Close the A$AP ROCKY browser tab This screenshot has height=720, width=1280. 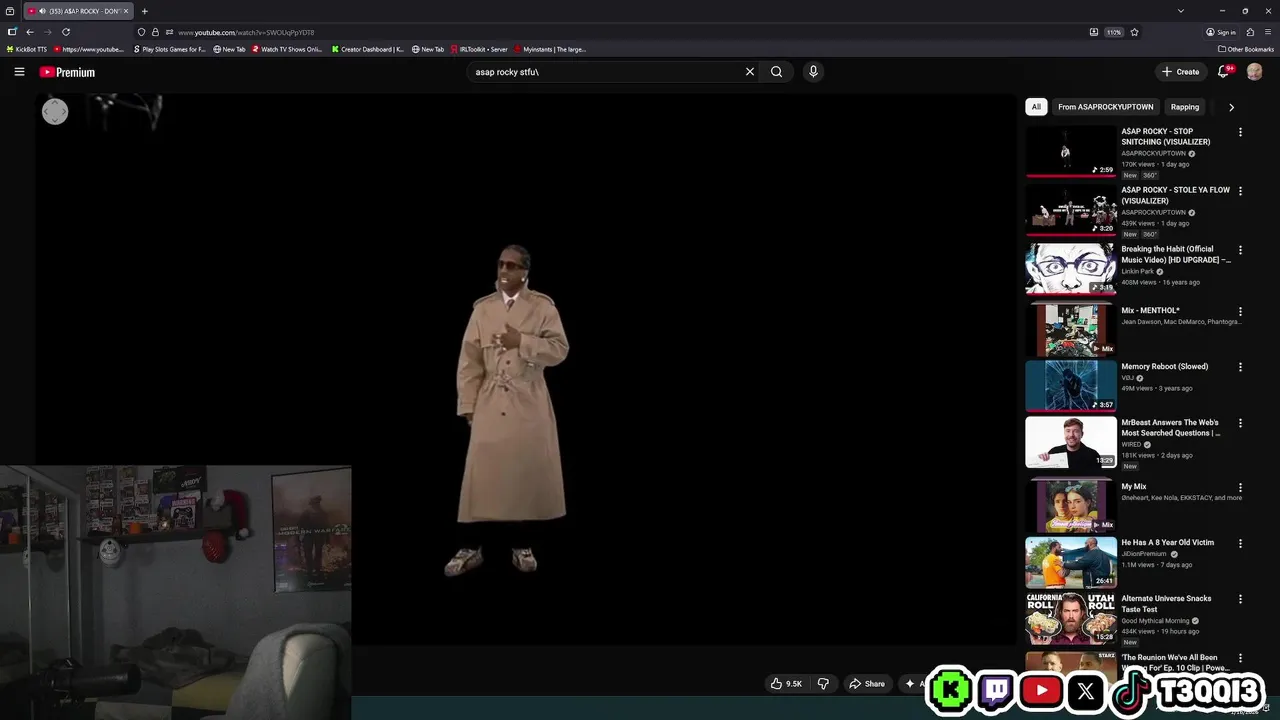point(126,11)
